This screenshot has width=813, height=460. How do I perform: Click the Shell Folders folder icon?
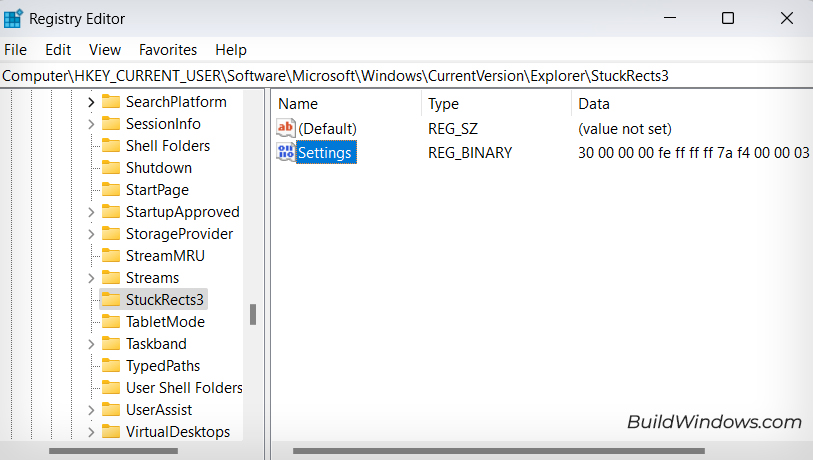coord(111,145)
